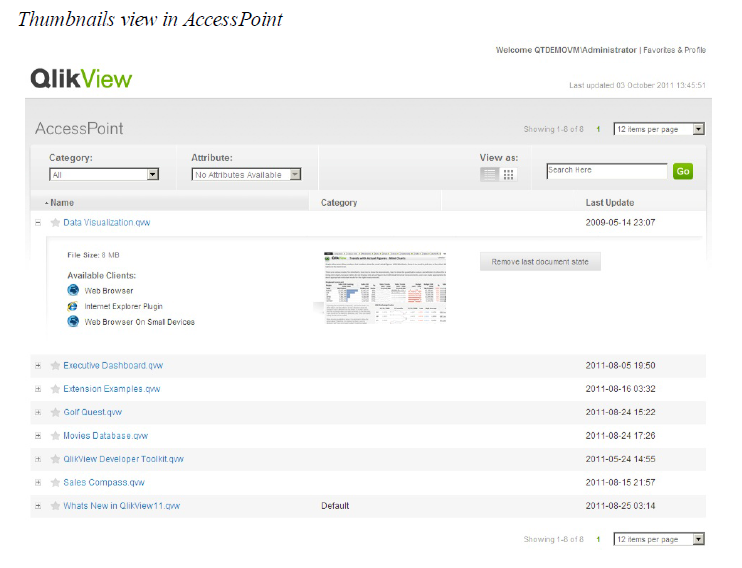Expand Sales Compass.qvw details
The image size is (742, 568).
tap(38, 483)
